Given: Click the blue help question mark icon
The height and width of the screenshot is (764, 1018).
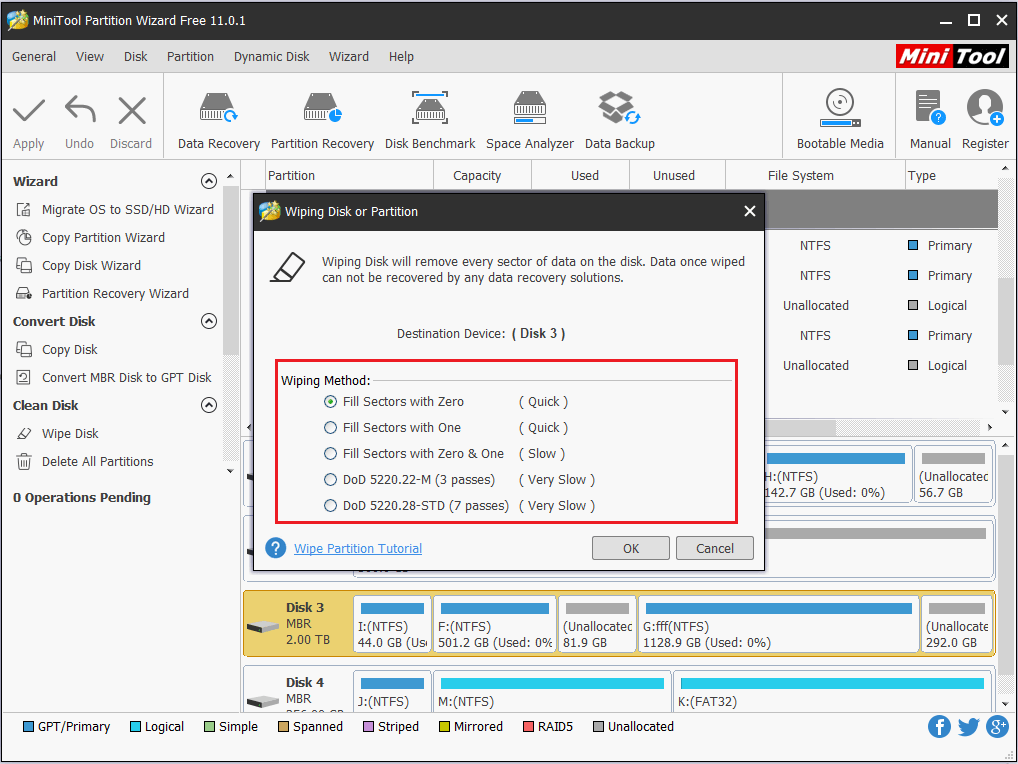Looking at the screenshot, I should click(x=275, y=548).
